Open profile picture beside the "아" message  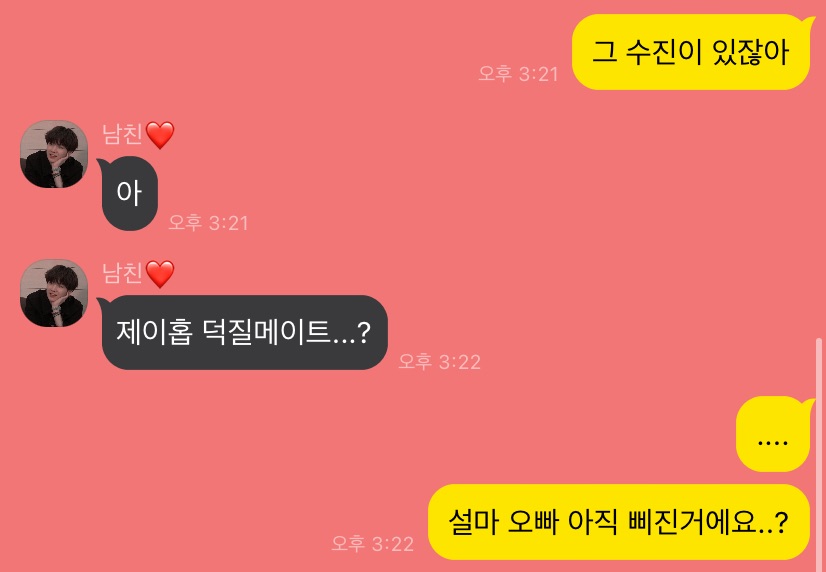coord(54,154)
